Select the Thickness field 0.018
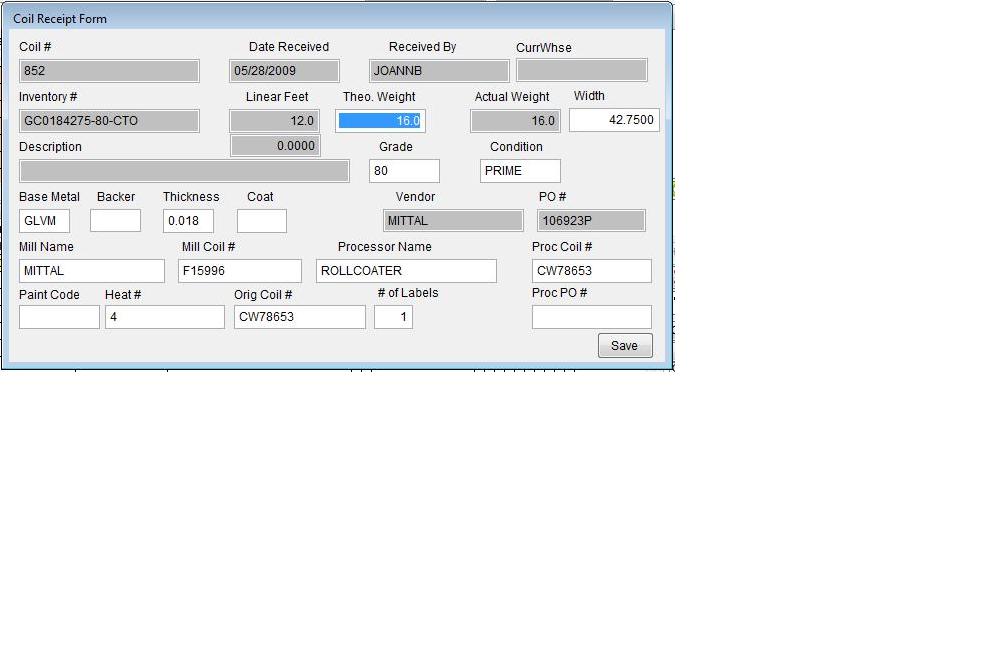991x645 pixels. pyautogui.click(x=188, y=221)
